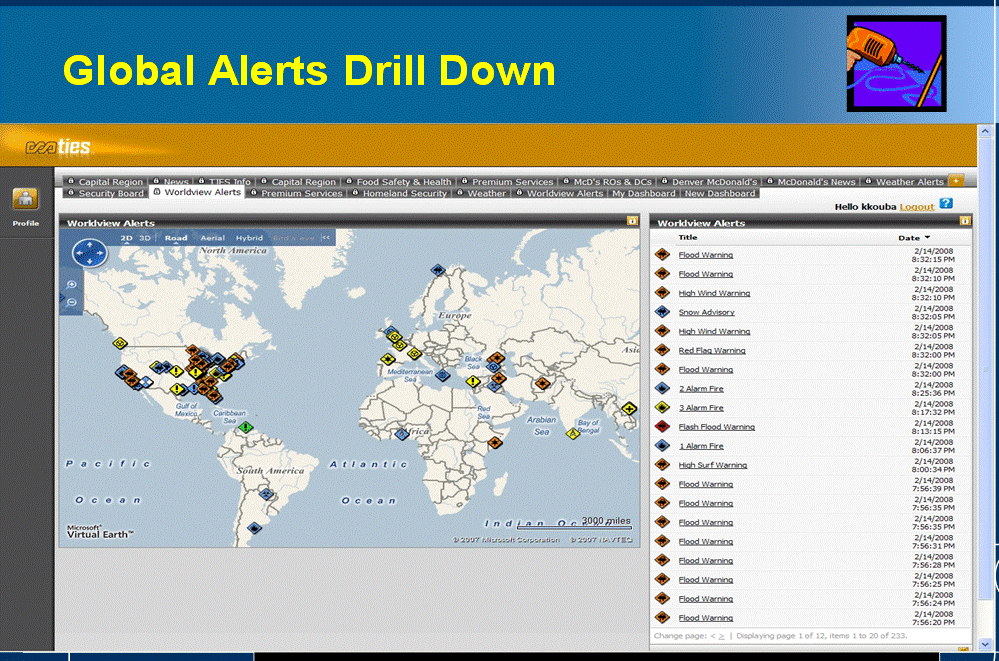Open the 2 Alarm Fire alert link
Screen dimensions: 999x661
pyautogui.click(x=701, y=389)
